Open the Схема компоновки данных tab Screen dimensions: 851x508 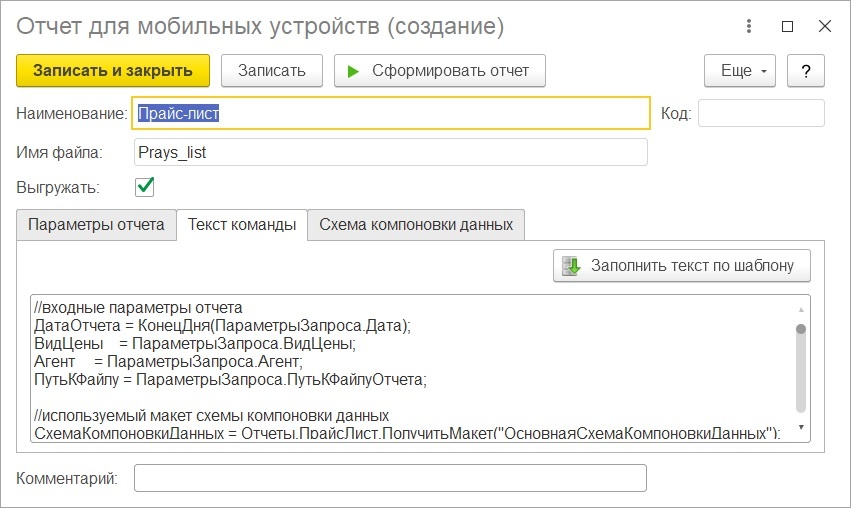416,225
